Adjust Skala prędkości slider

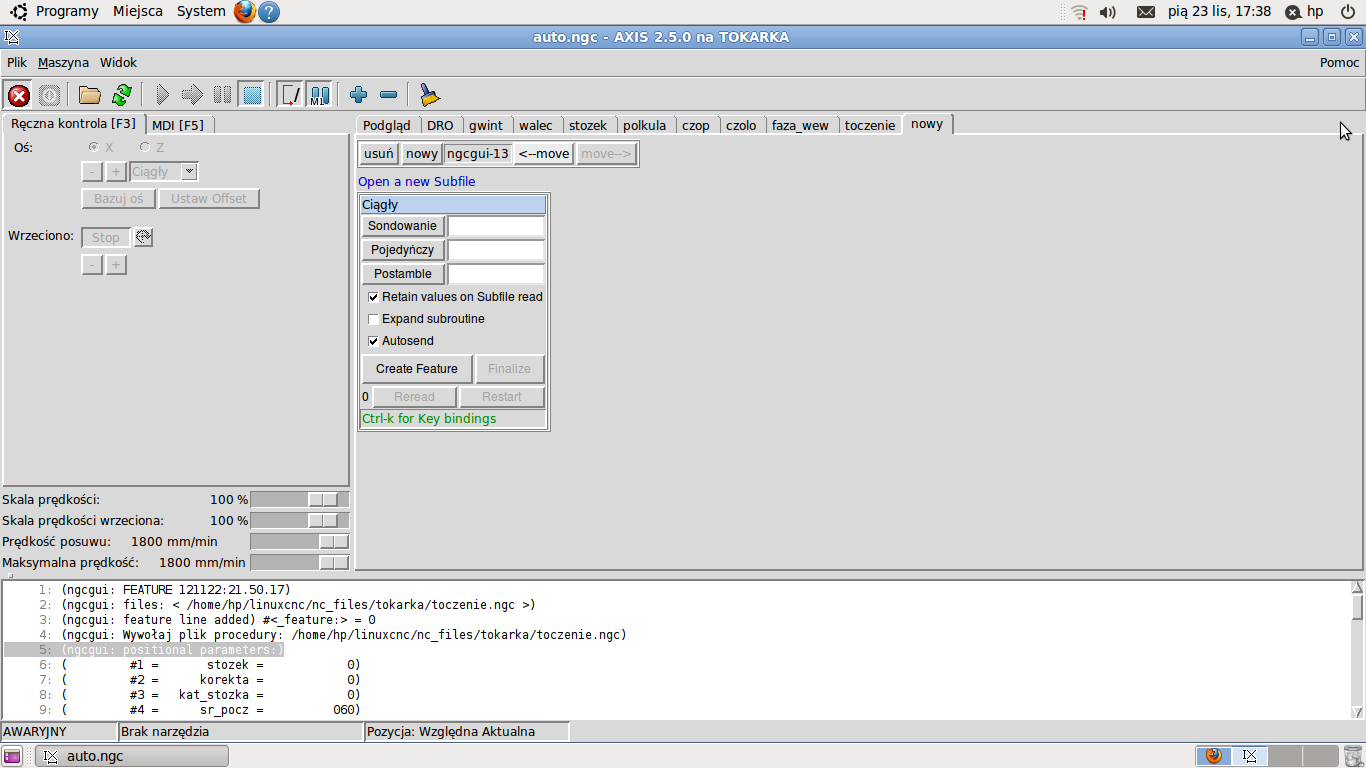[x=300, y=499]
